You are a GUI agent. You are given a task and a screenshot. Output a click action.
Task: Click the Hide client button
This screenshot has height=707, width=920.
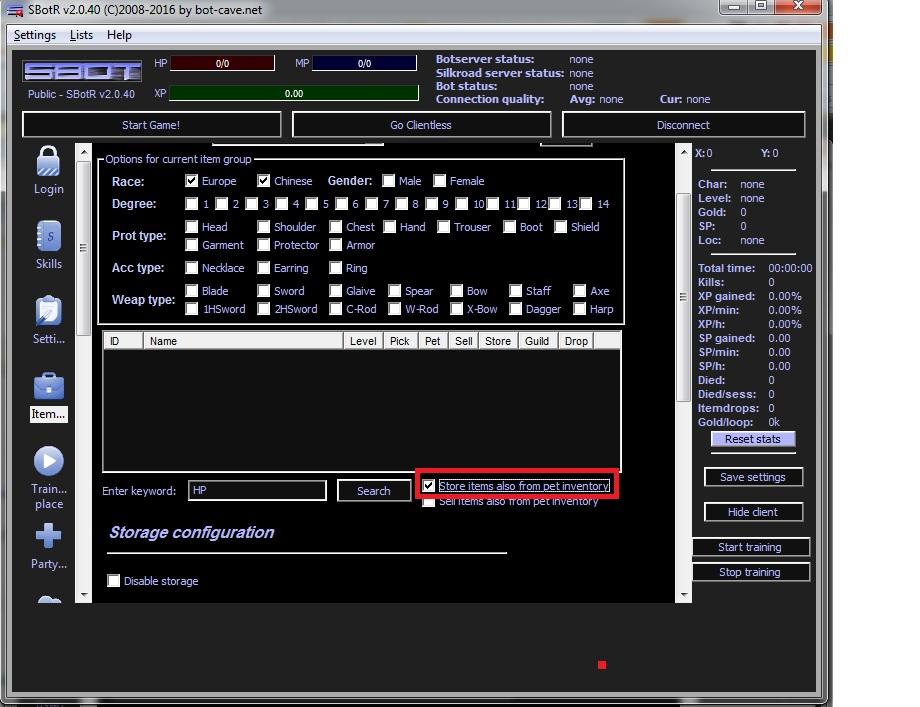pos(753,512)
